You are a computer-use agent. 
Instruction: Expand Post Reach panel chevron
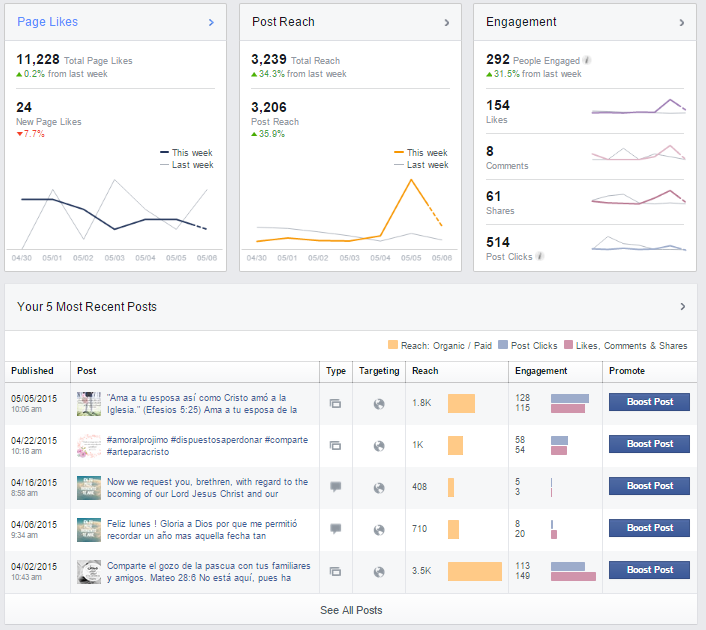tap(447, 22)
